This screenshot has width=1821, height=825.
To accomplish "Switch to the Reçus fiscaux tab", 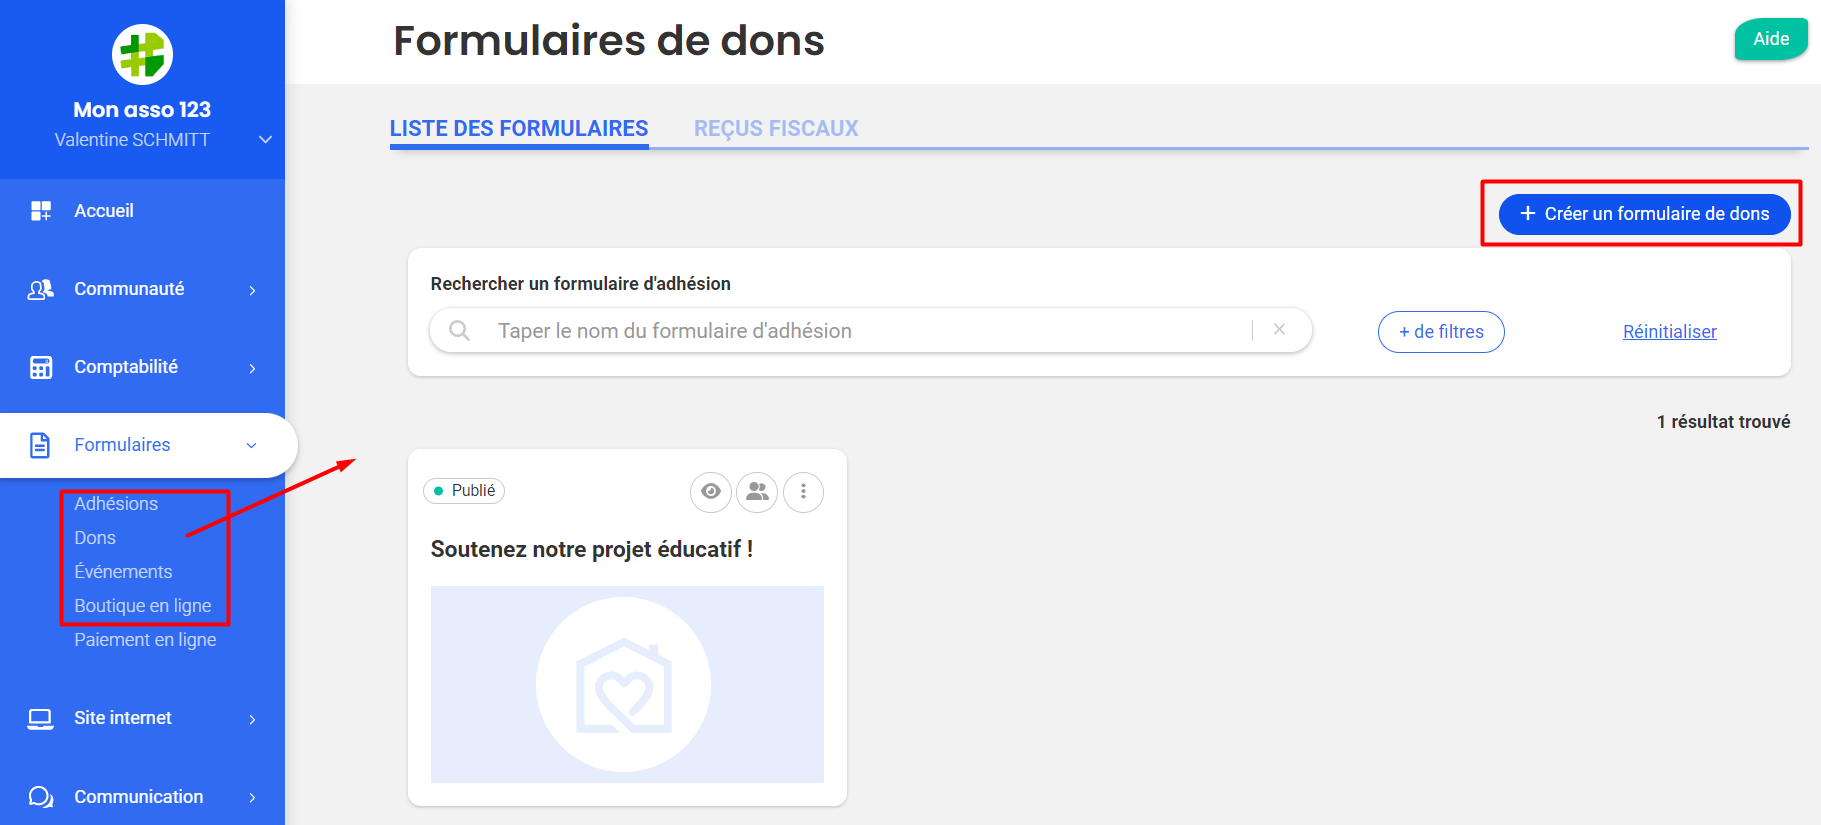I will pyautogui.click(x=776, y=129).
